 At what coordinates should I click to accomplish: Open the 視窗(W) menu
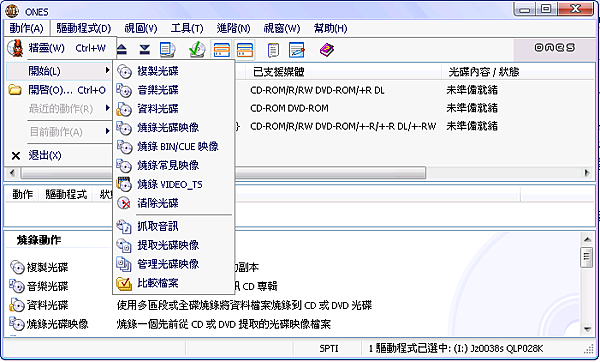282,28
